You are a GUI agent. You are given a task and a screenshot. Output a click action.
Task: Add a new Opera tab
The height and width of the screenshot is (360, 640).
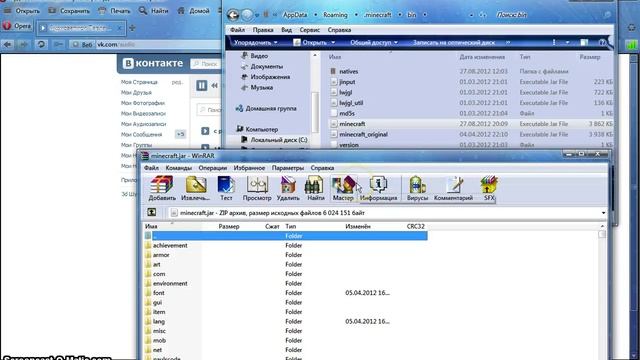[x=132, y=28]
